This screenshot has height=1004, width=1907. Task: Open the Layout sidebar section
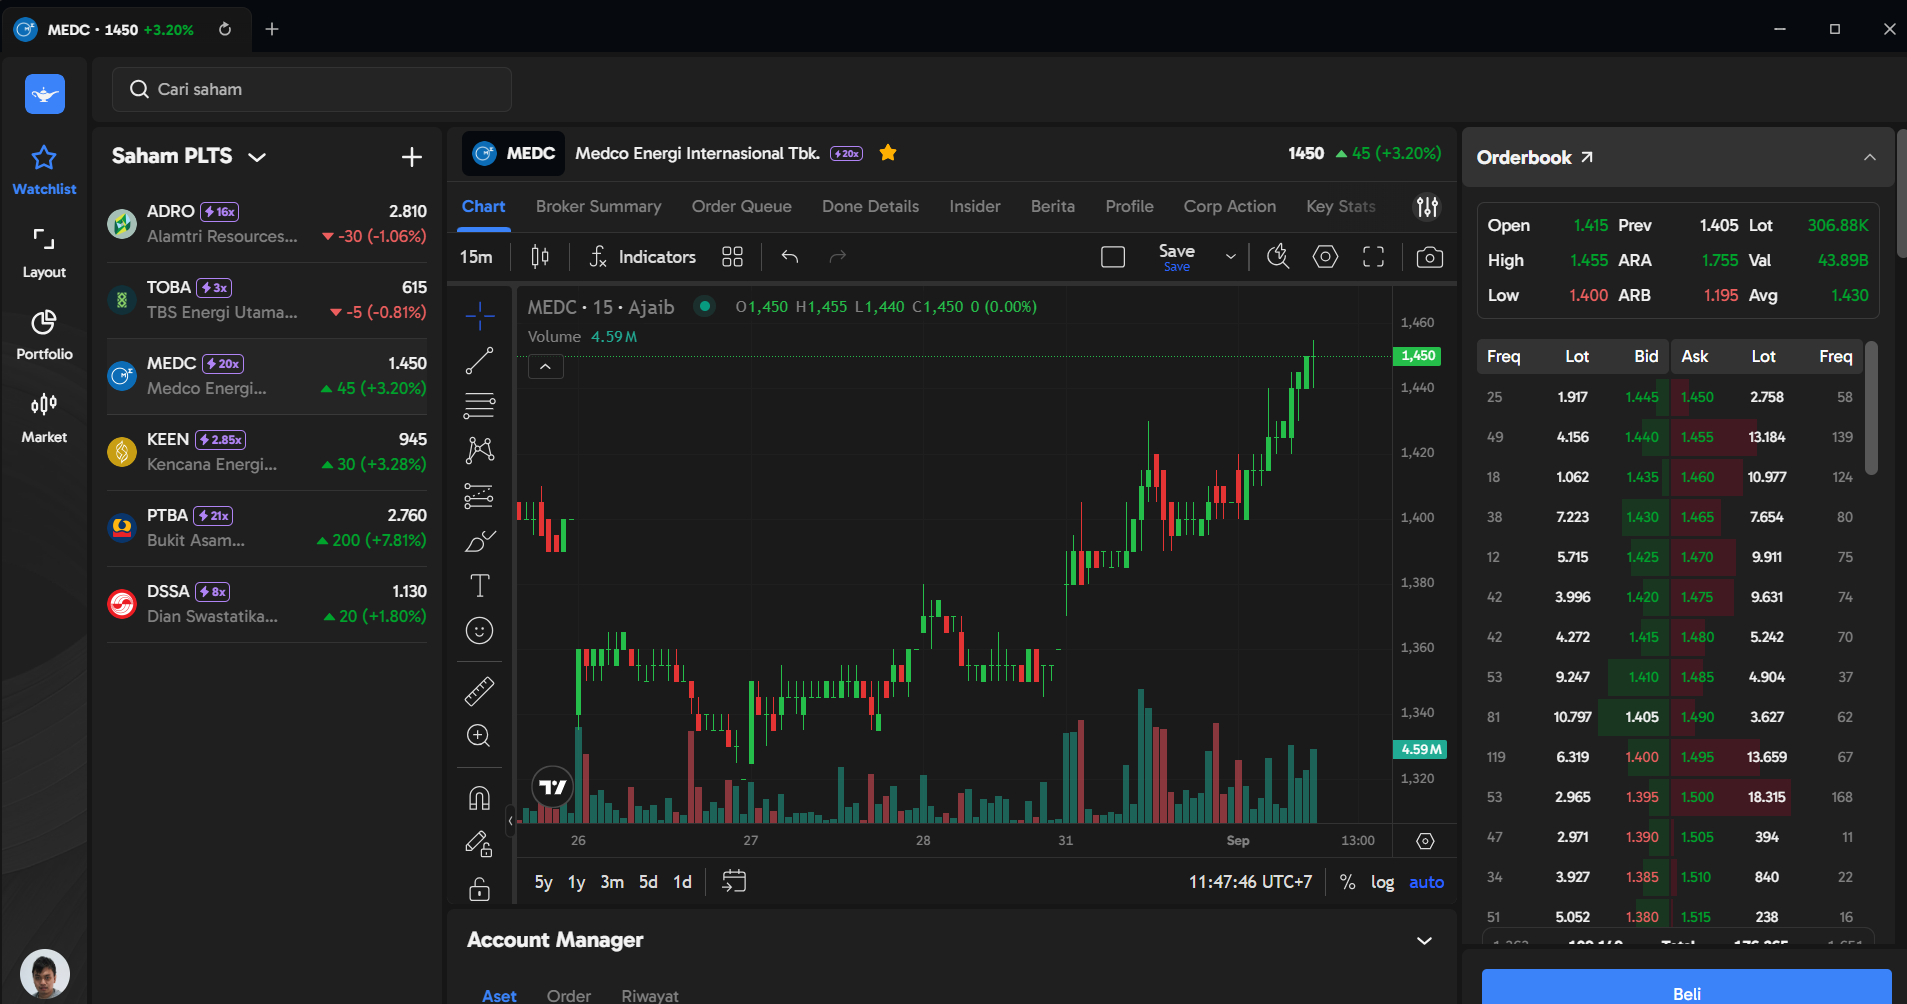click(x=44, y=252)
